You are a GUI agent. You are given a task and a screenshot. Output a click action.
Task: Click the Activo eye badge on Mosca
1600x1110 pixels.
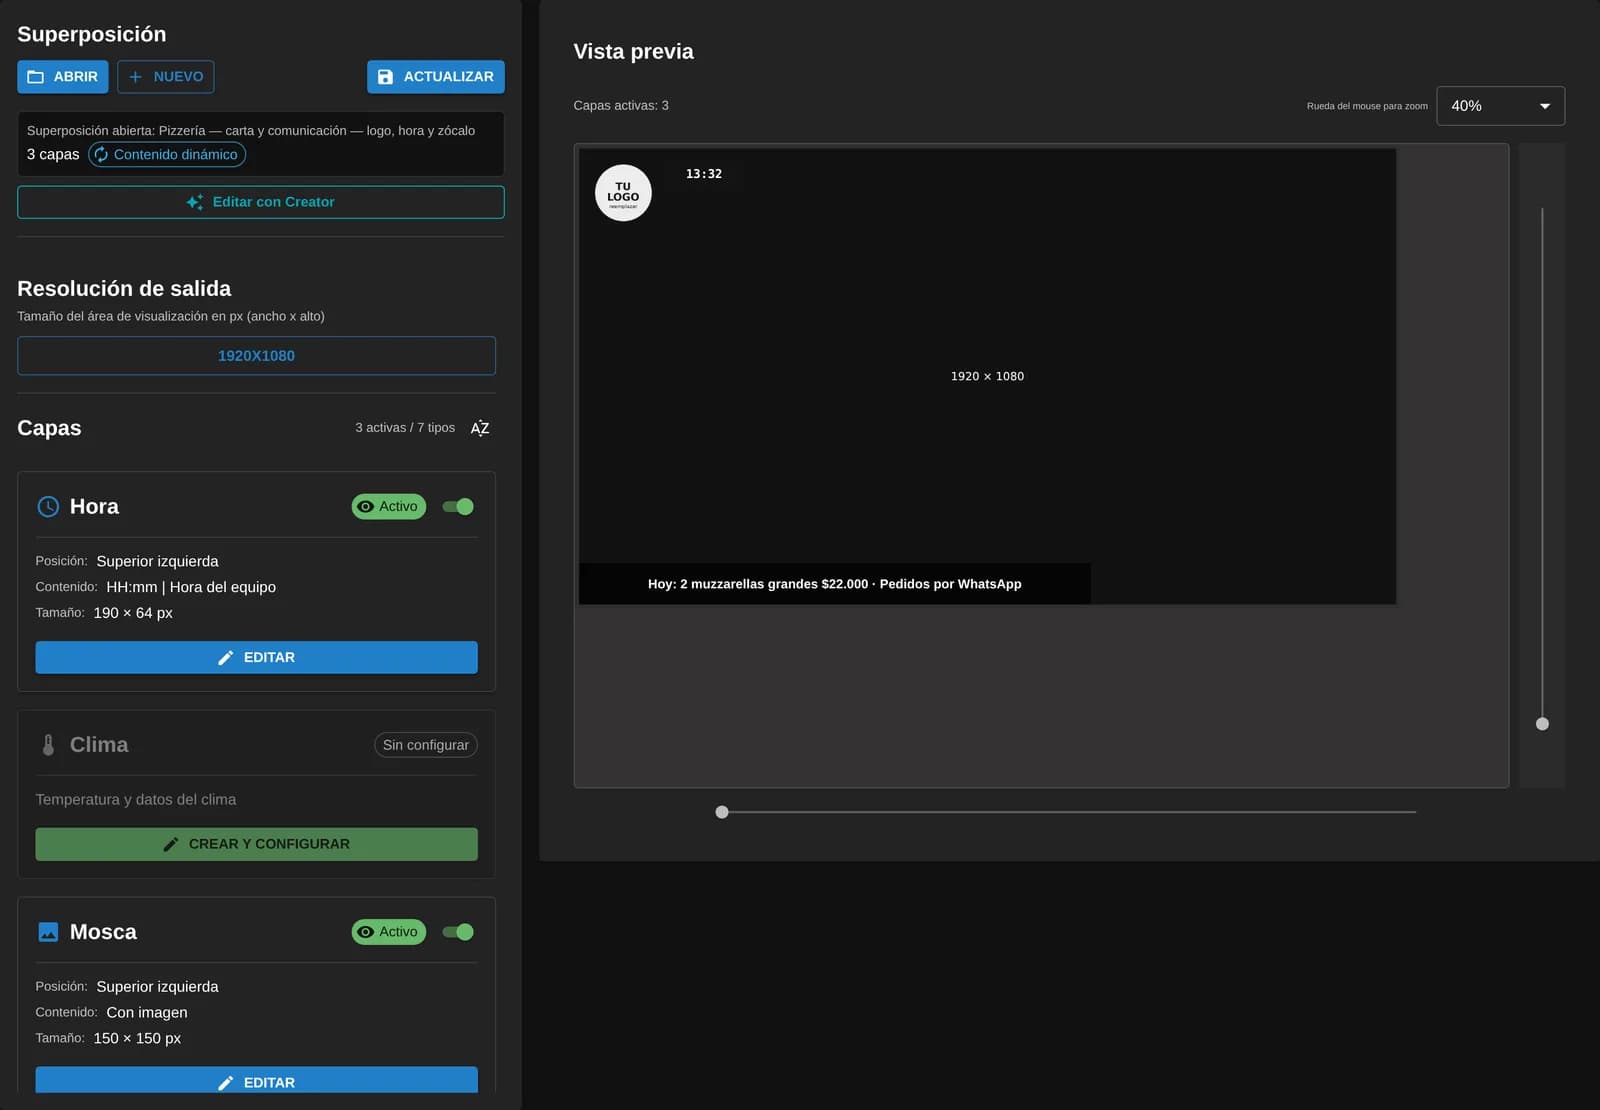pos(389,932)
